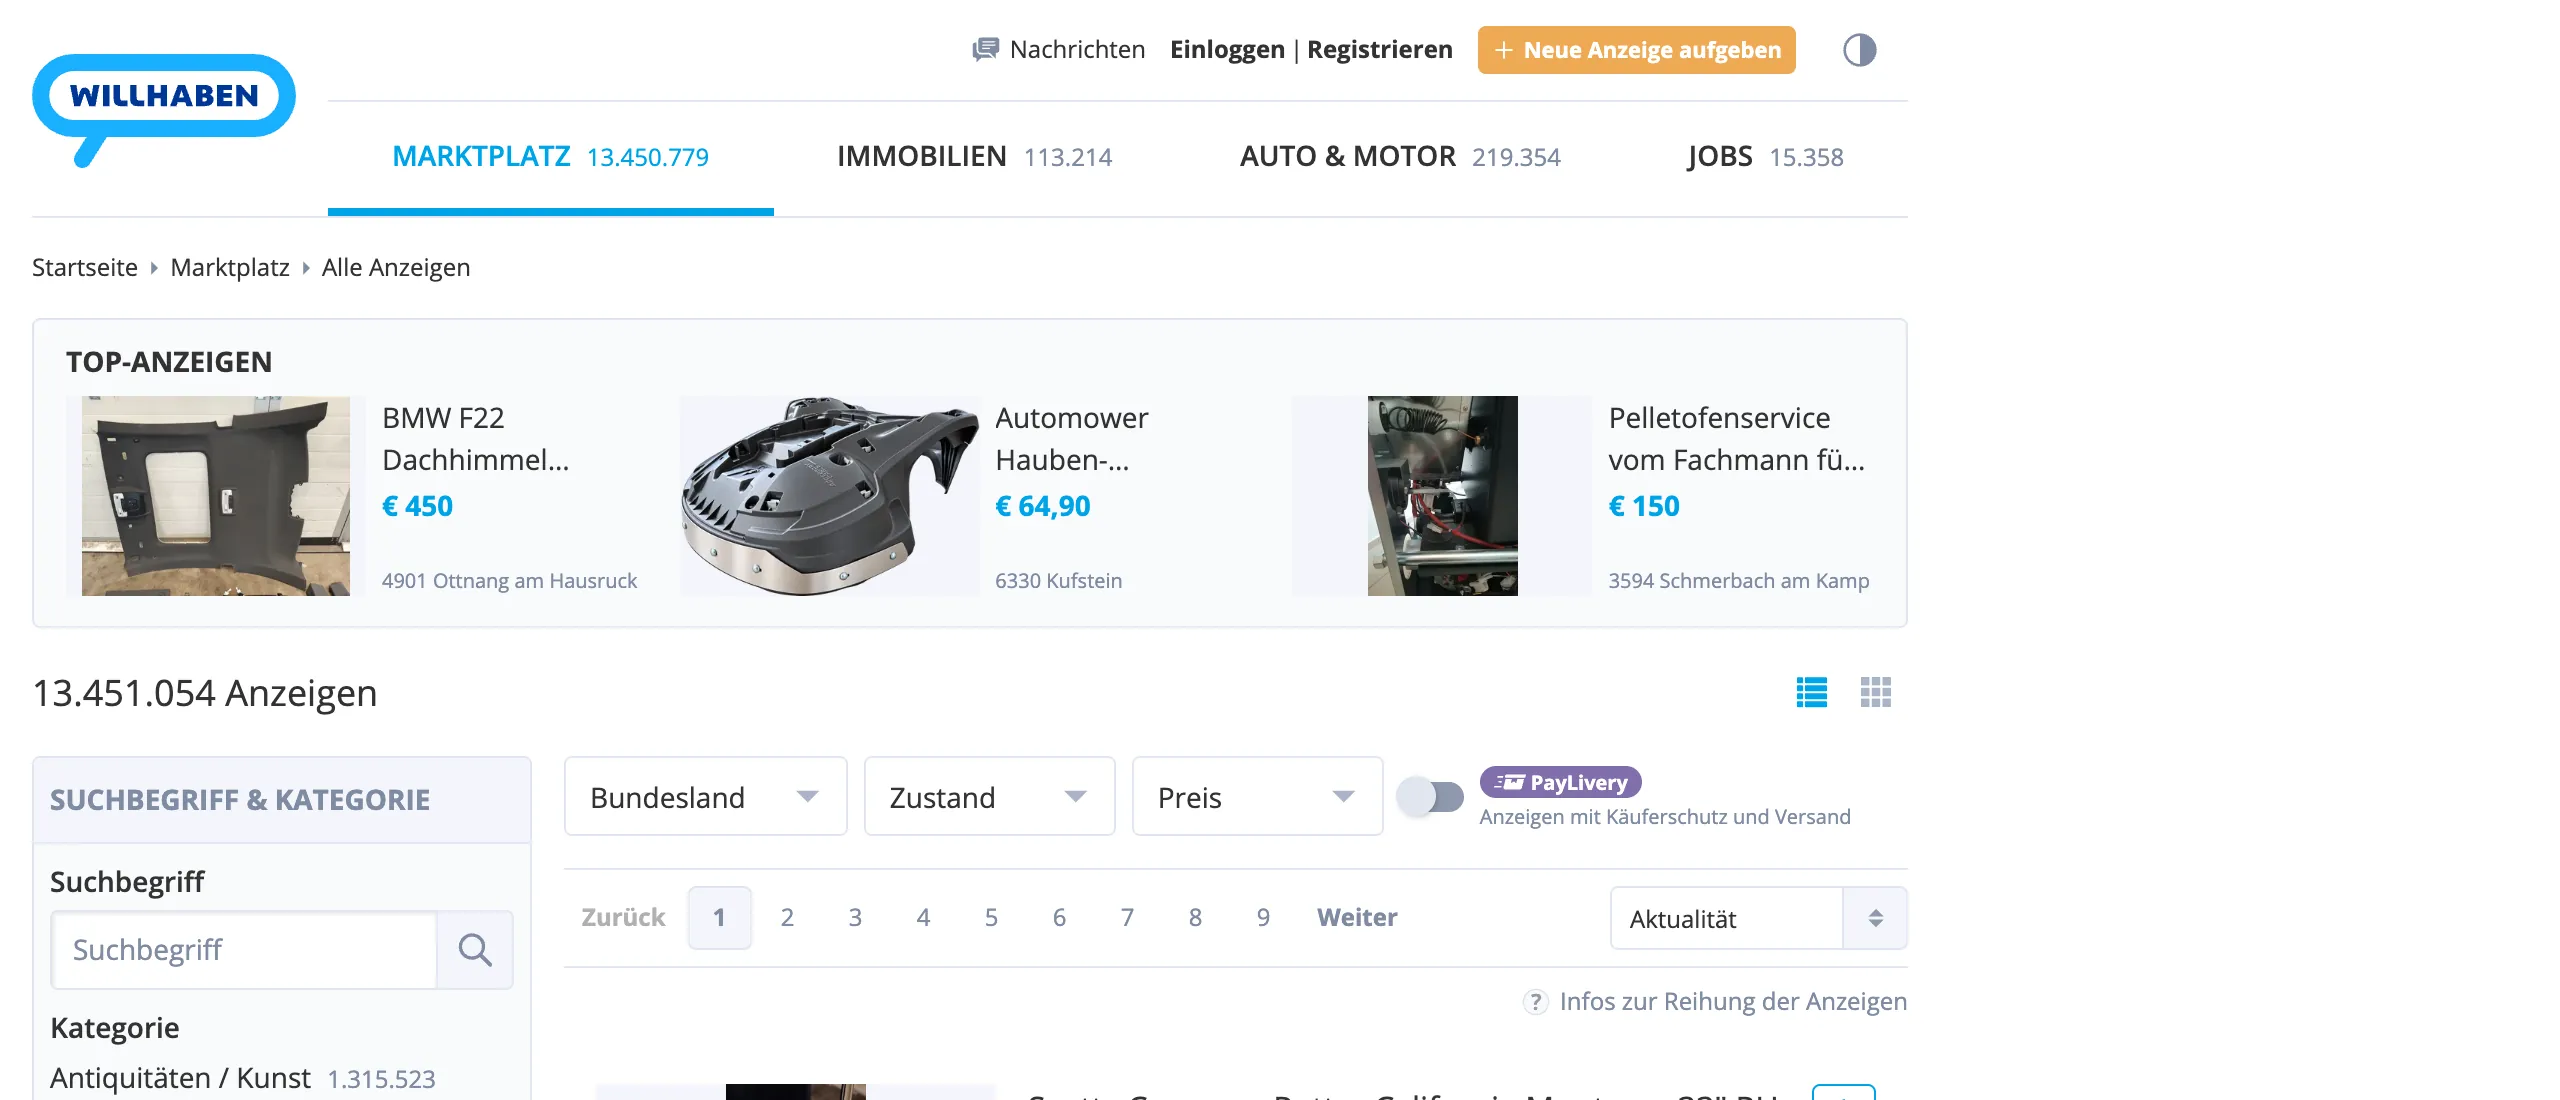This screenshot has height=1100, width=2560.
Task: Open BMW F22 Dachhimmel ad thumbnail
Action: point(216,496)
